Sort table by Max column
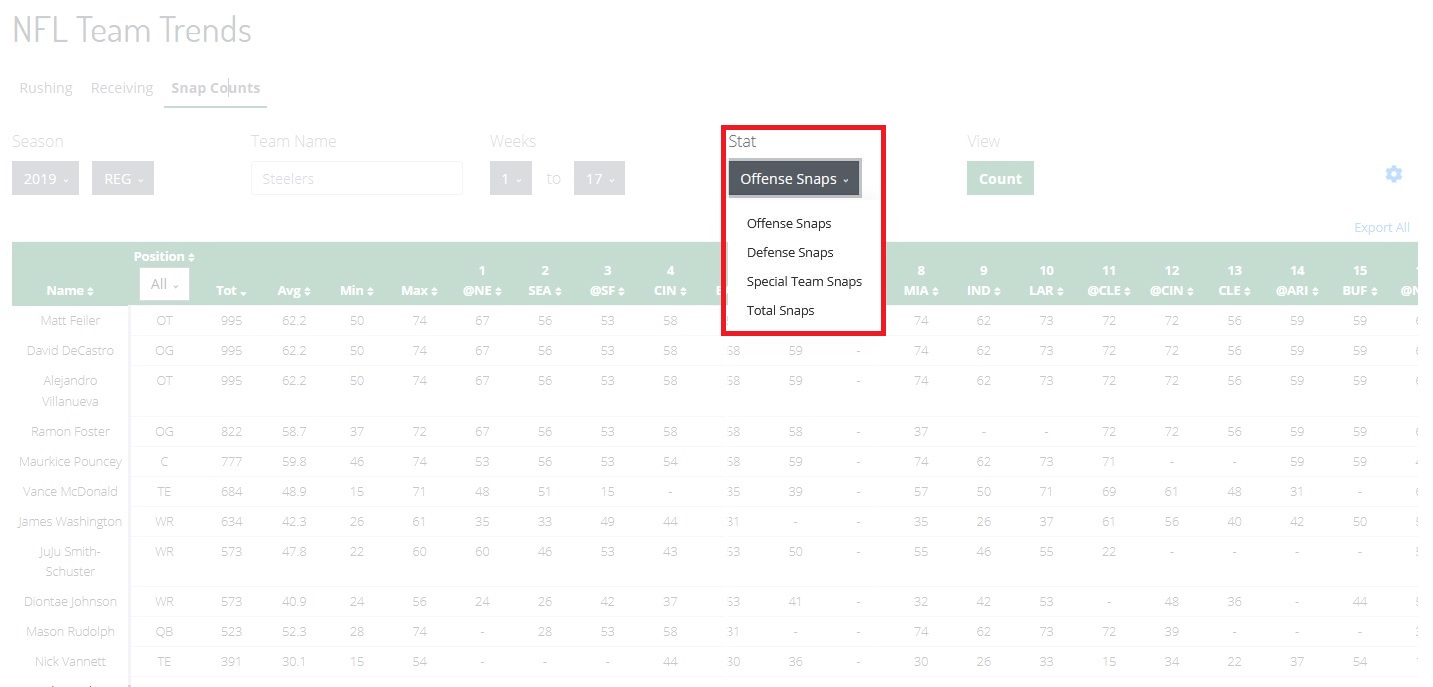Viewport: 1433px width, 687px height. [x=419, y=290]
